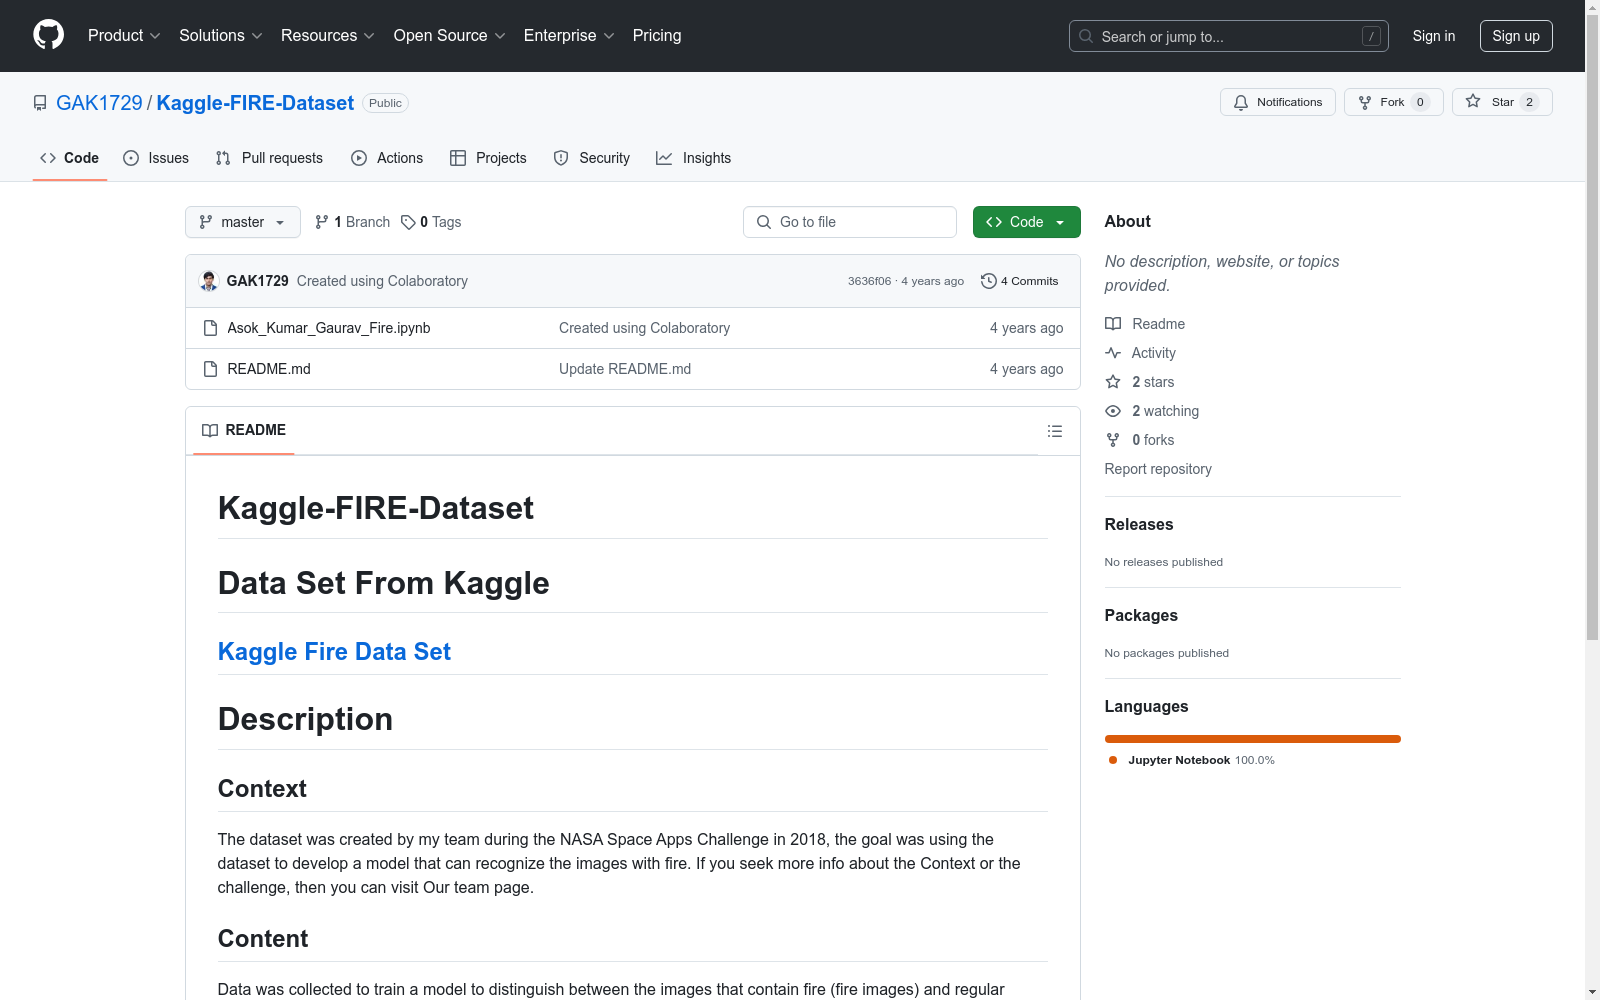Expand the Resources menu
This screenshot has height=1000, width=1600.
328,36
